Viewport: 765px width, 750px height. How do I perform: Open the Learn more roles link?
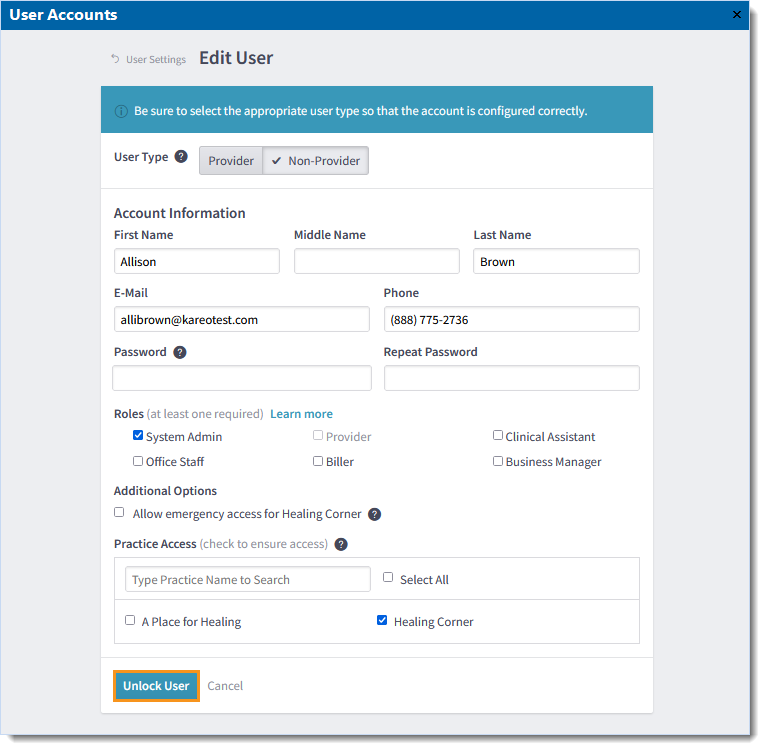301,414
